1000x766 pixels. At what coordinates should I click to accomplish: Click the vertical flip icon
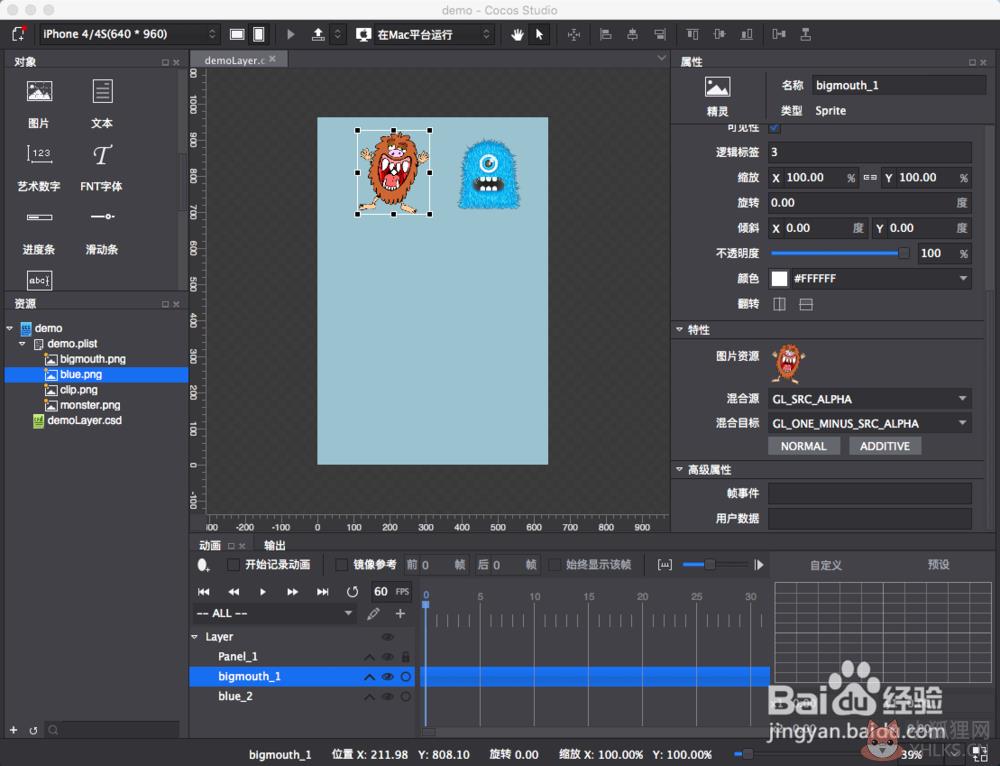coord(806,304)
